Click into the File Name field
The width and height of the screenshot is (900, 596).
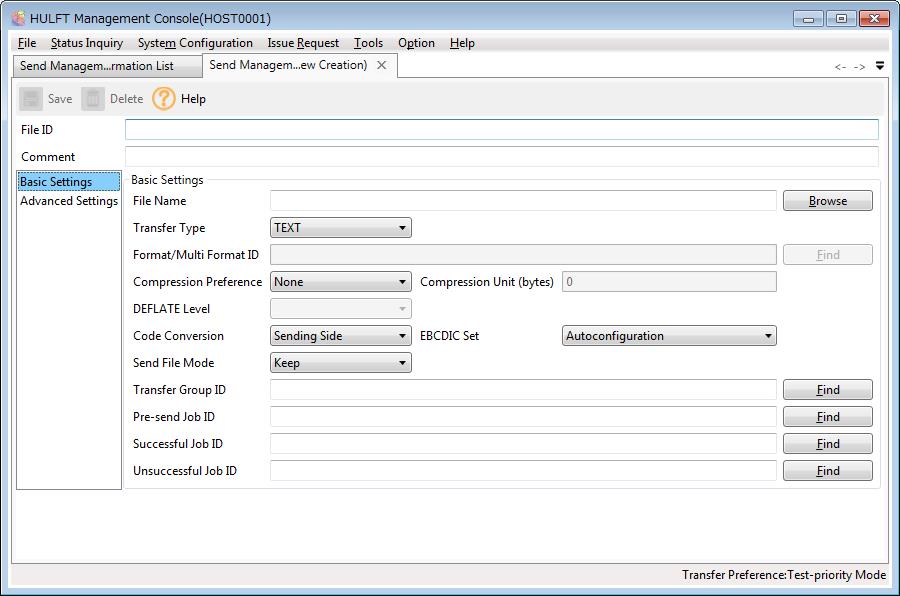(523, 201)
